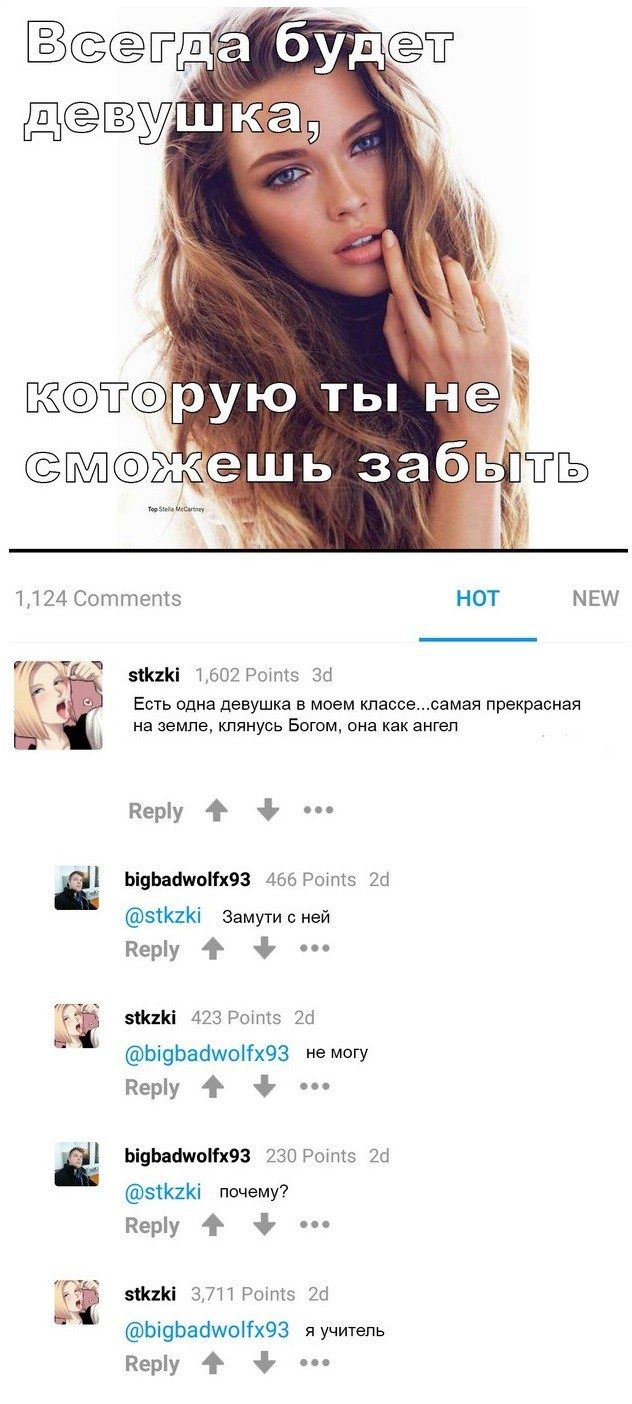Upvote the 3,711-point comment by stkzki

[x=213, y=1363]
